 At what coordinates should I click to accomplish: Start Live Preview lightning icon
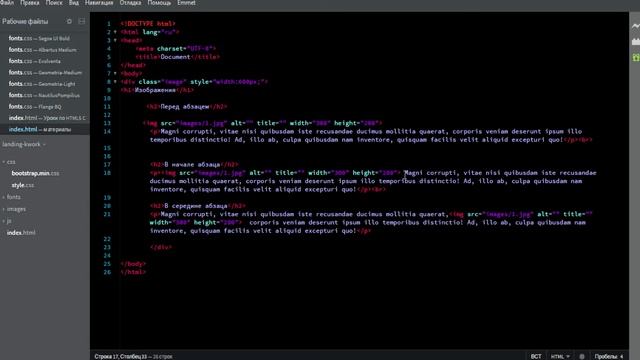636,26
